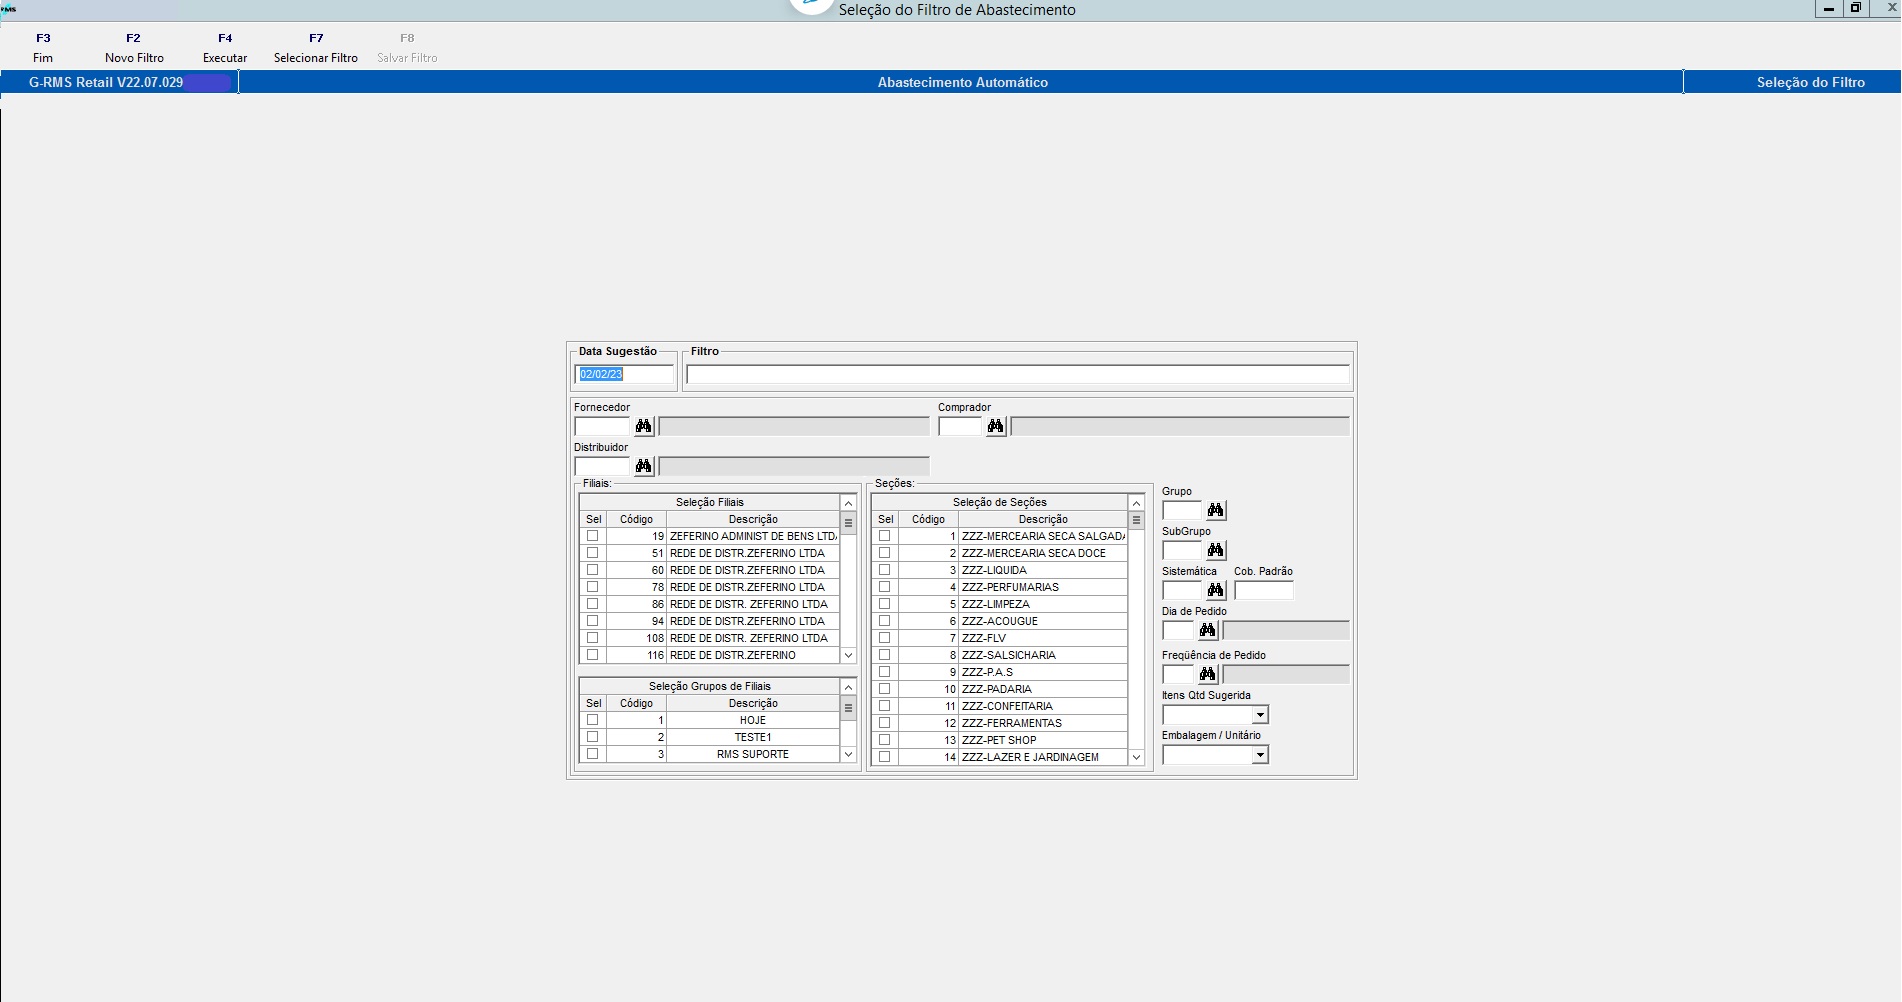
Task: Check filial with code 60
Action: tap(592, 570)
